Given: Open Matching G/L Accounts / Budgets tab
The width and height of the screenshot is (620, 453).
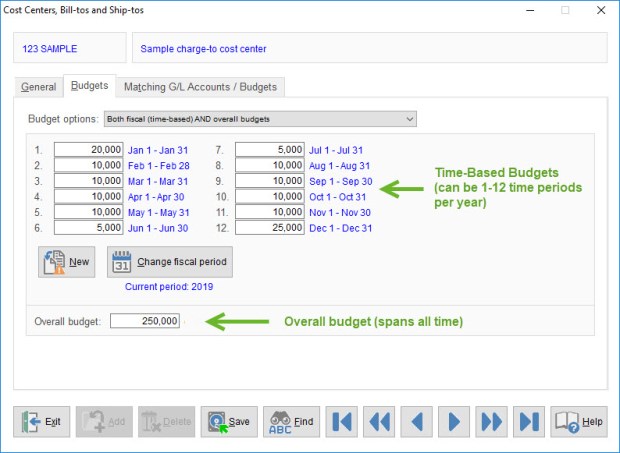Looking at the screenshot, I should [200, 87].
